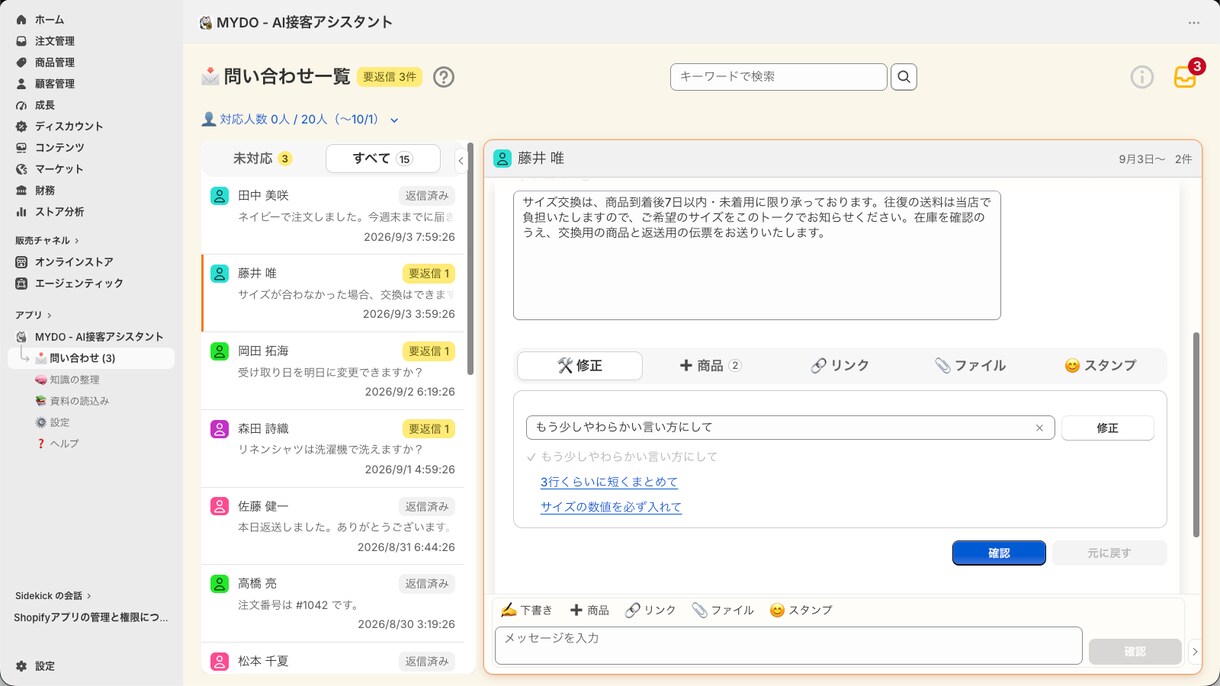
Task: Click 元に戻す button
Action: pyautogui.click(x=1109, y=553)
